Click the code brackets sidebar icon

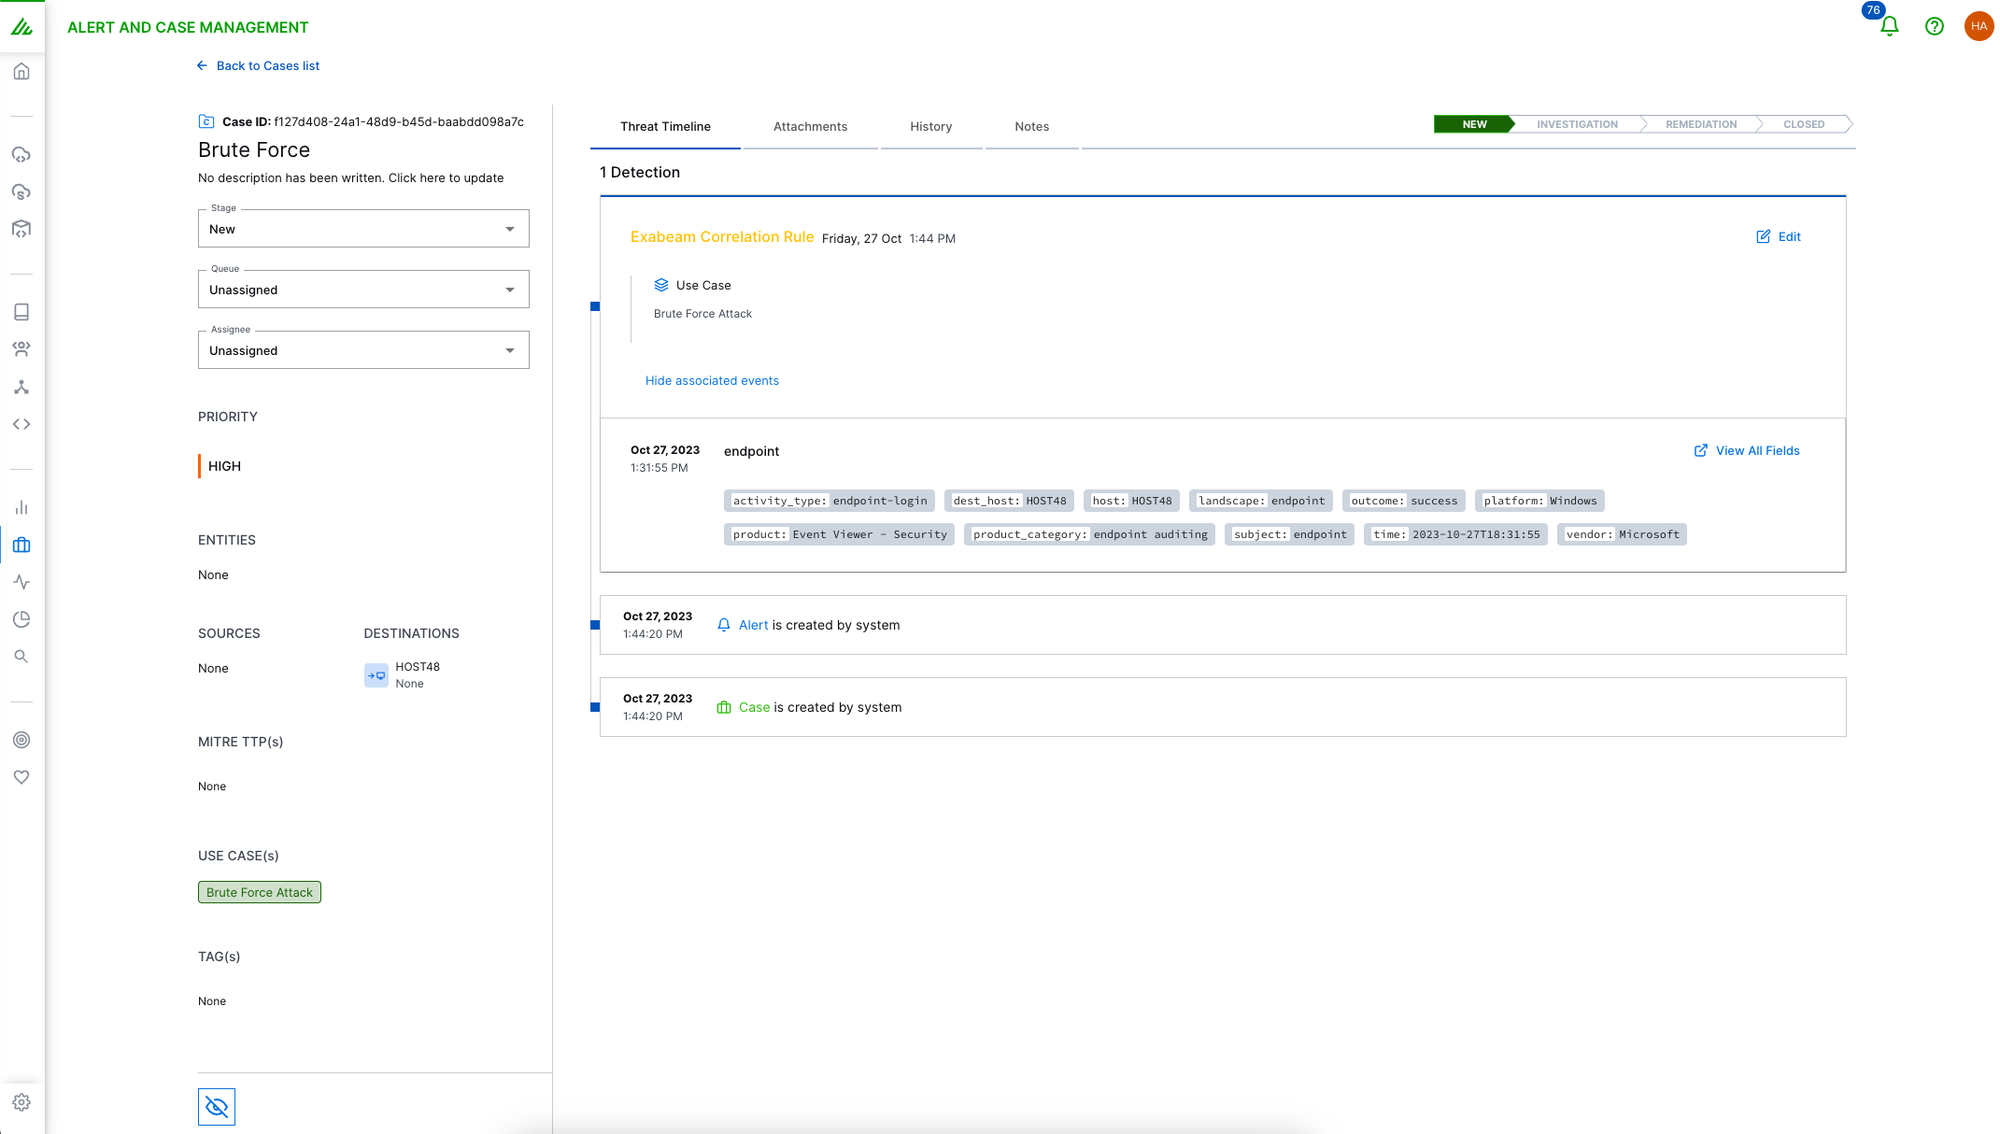tap(22, 424)
